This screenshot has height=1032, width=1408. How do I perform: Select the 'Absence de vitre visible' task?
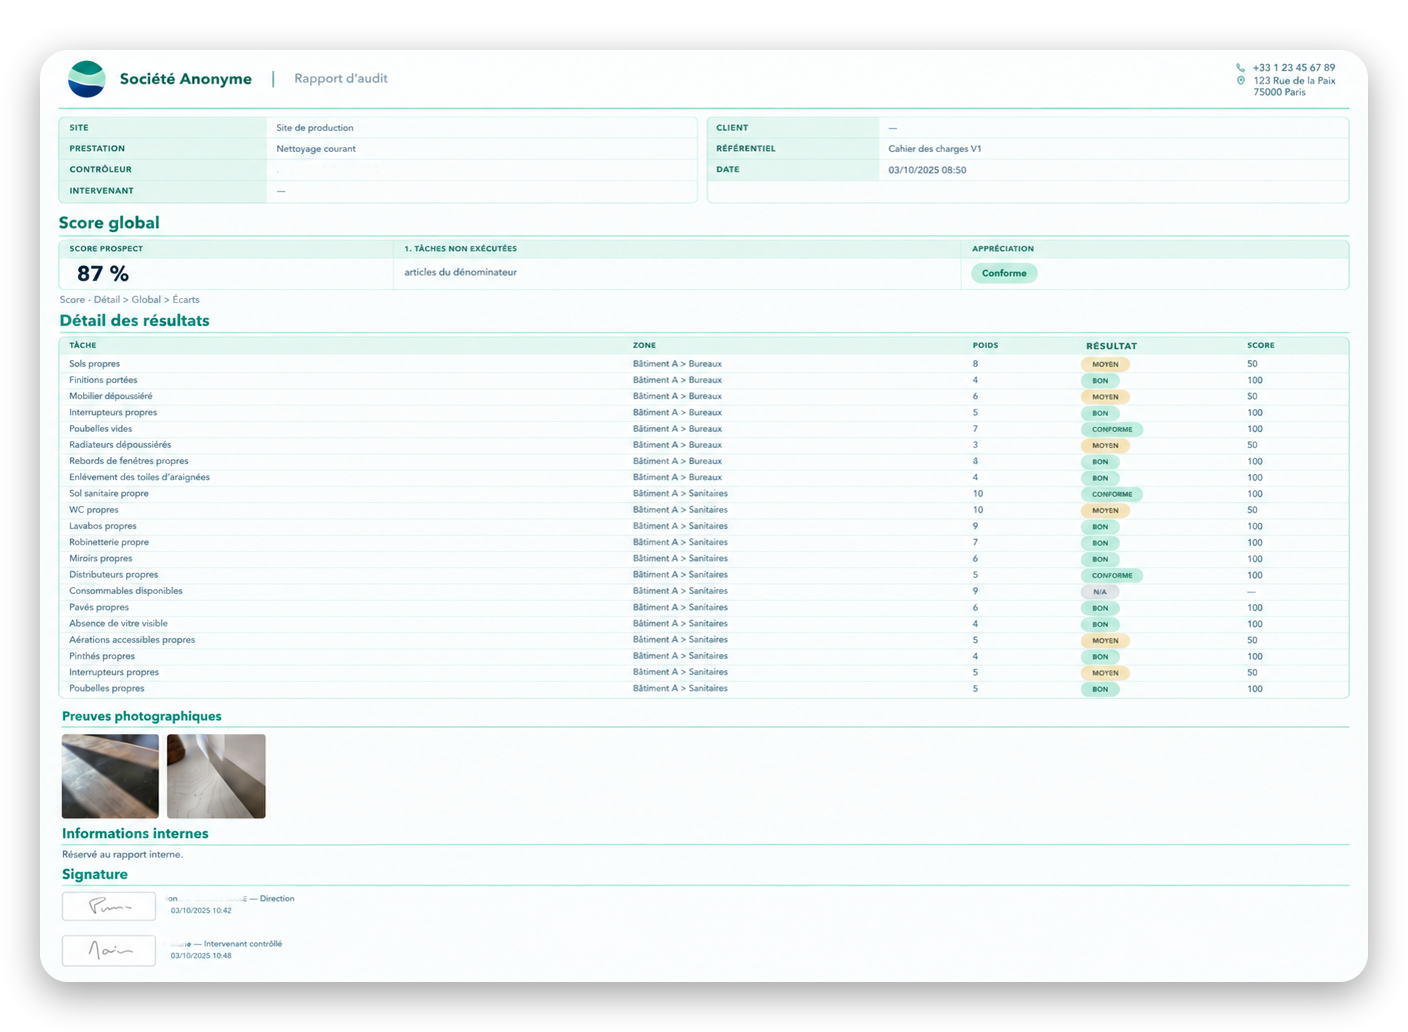tap(118, 623)
